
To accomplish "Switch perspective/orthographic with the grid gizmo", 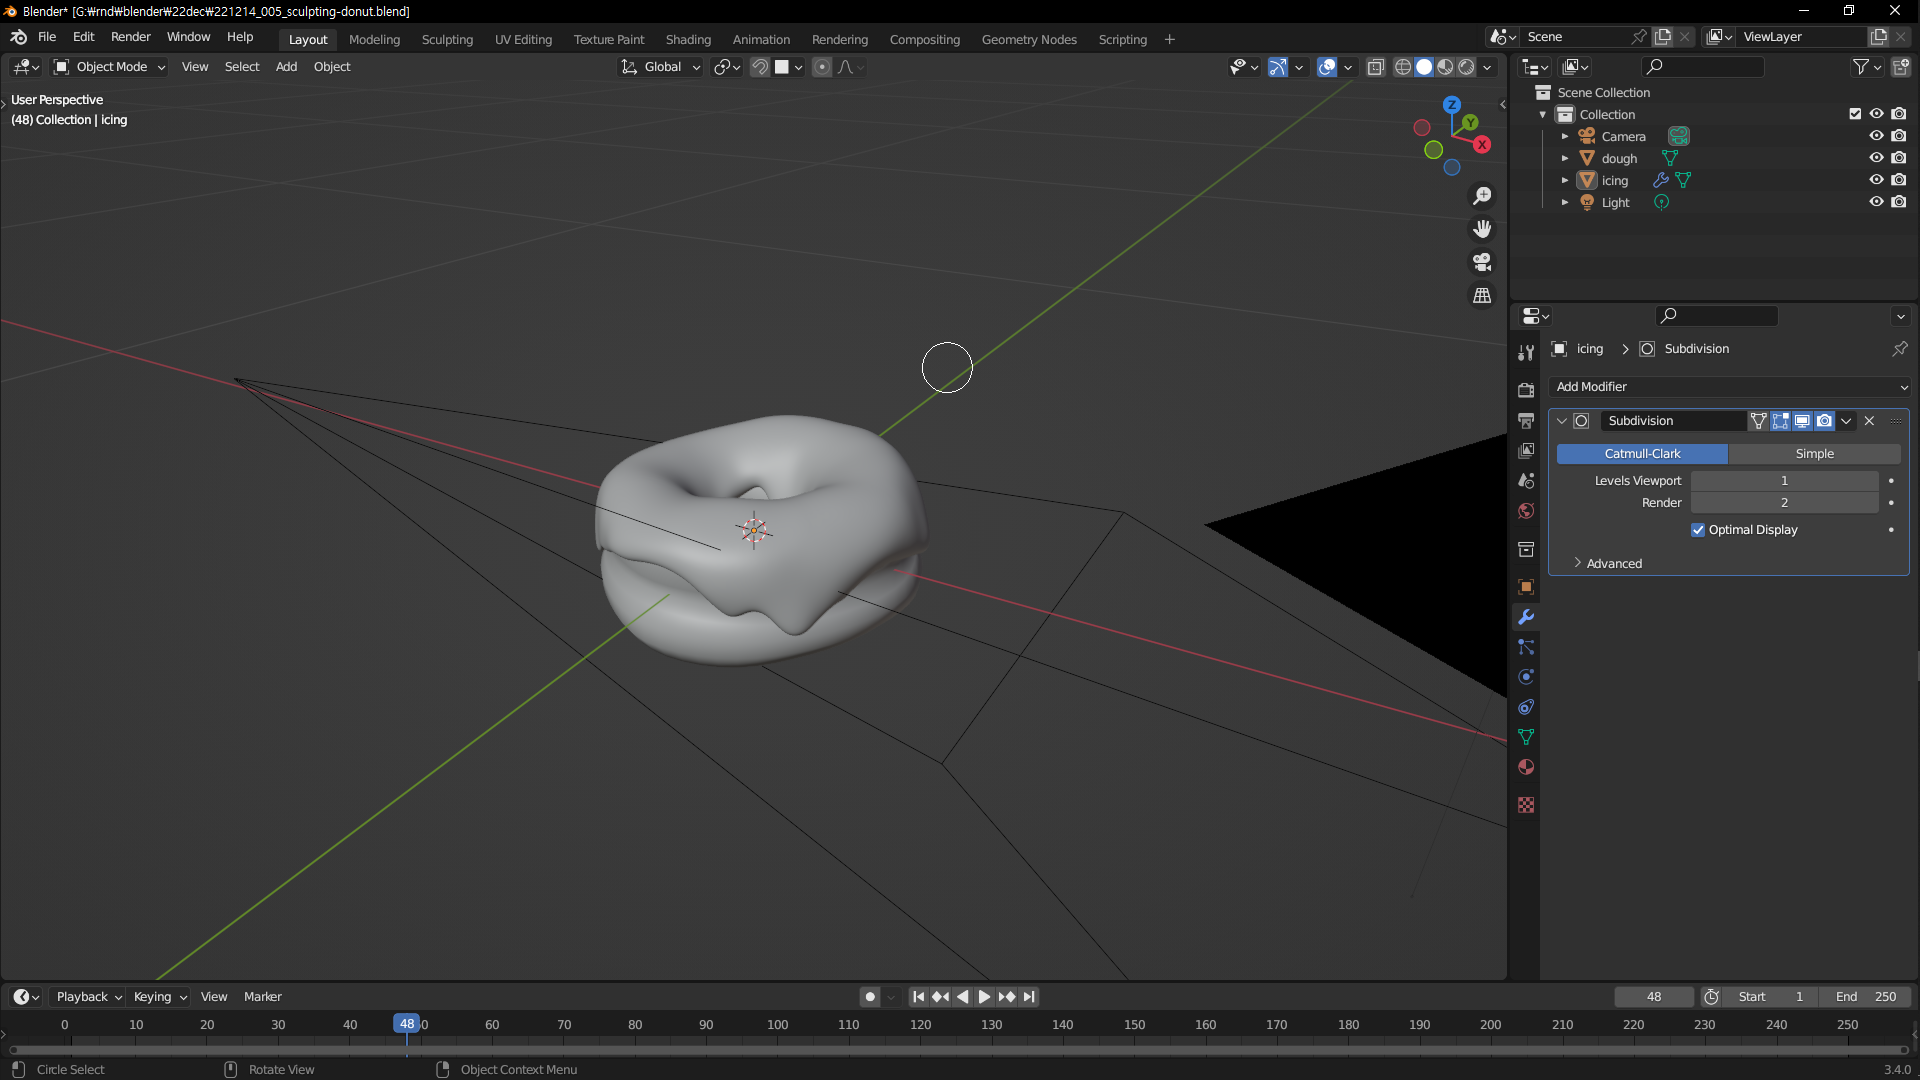I will point(1482,296).
